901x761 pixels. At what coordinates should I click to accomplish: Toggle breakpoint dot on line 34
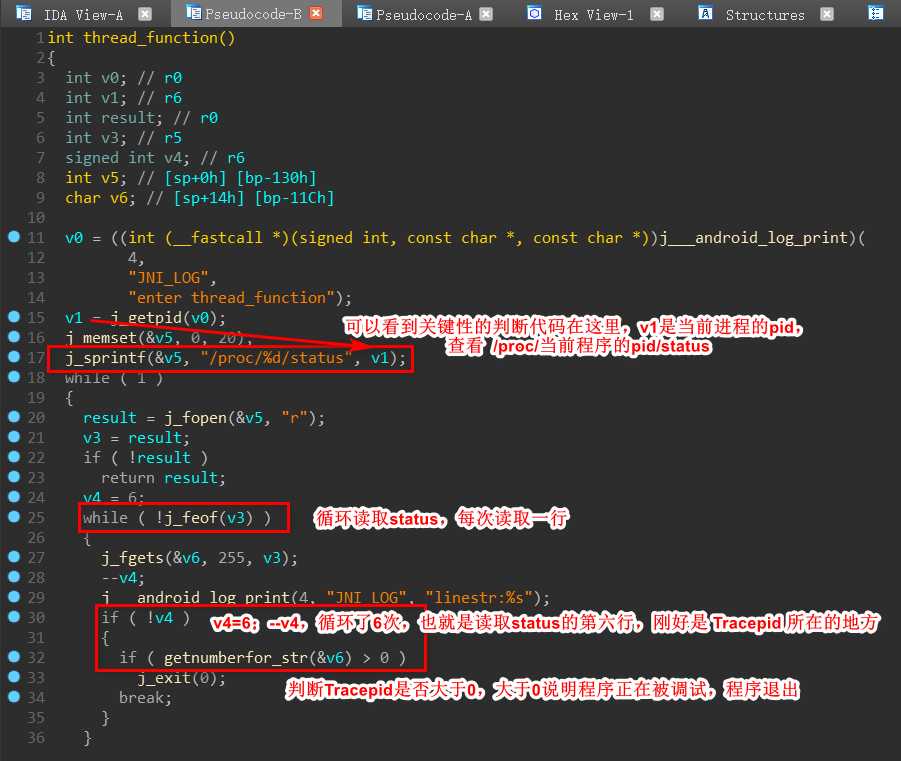(14, 696)
